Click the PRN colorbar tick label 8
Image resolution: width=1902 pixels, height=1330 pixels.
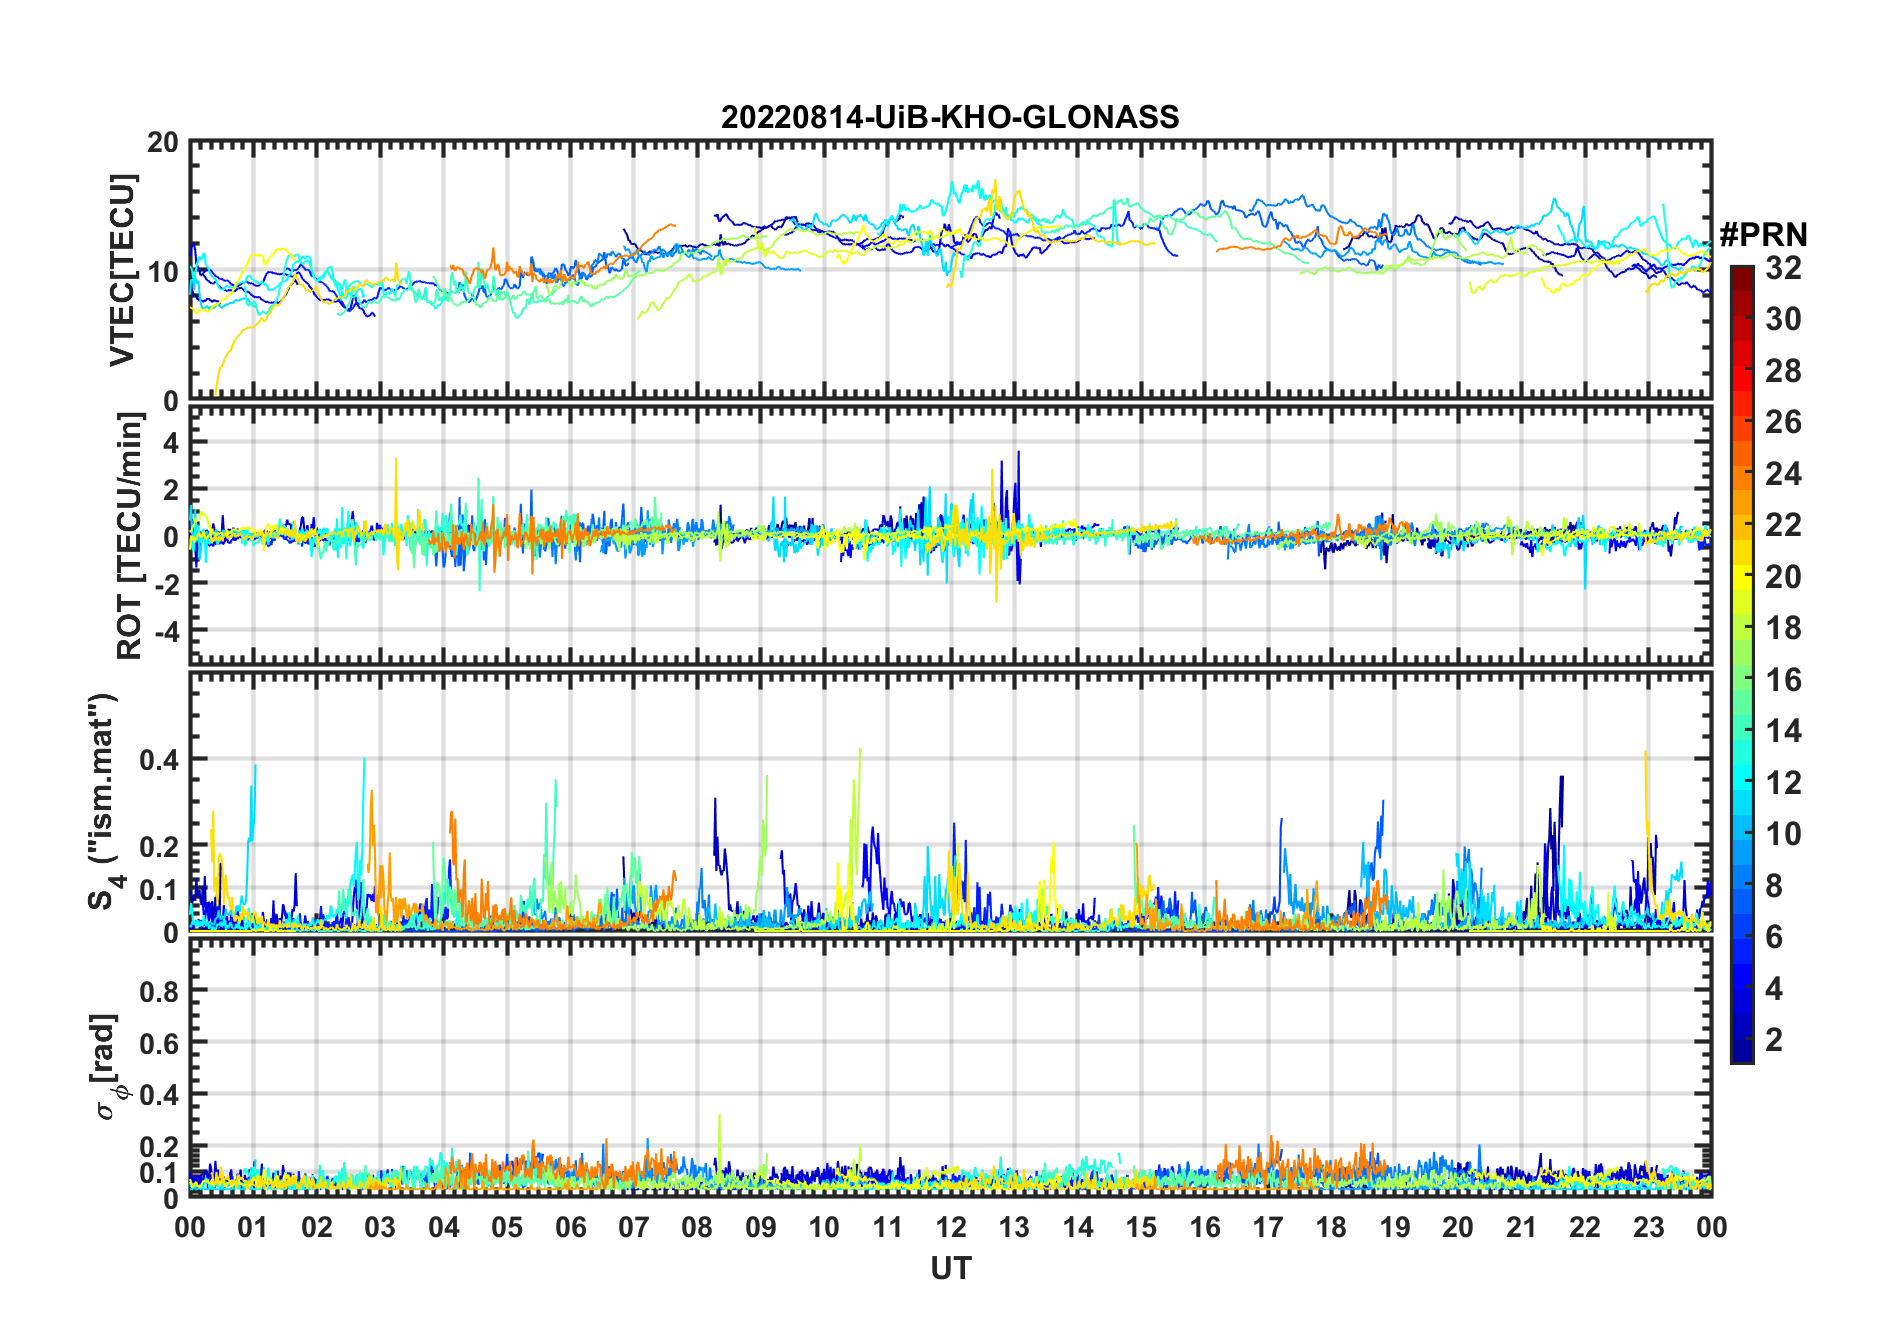pyautogui.click(x=1774, y=886)
